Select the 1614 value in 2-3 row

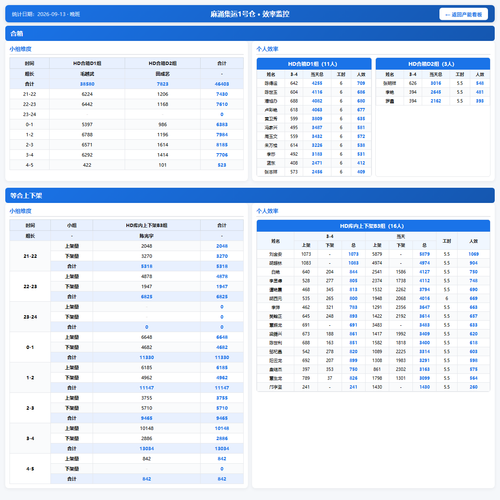[162, 145]
